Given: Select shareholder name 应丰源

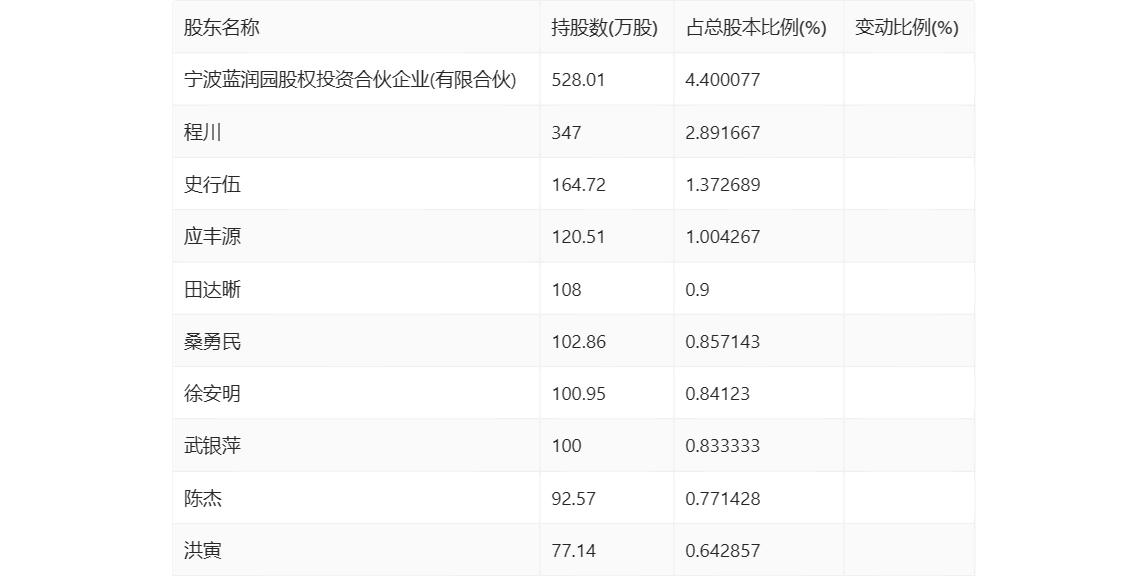Looking at the screenshot, I should coord(212,236).
